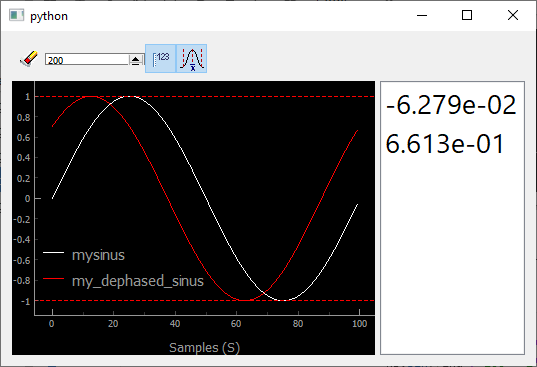Image resolution: width=537 pixels, height=367 pixels.
Task: Click the spinbox field showing 200
Action: pyautogui.click(x=87, y=60)
